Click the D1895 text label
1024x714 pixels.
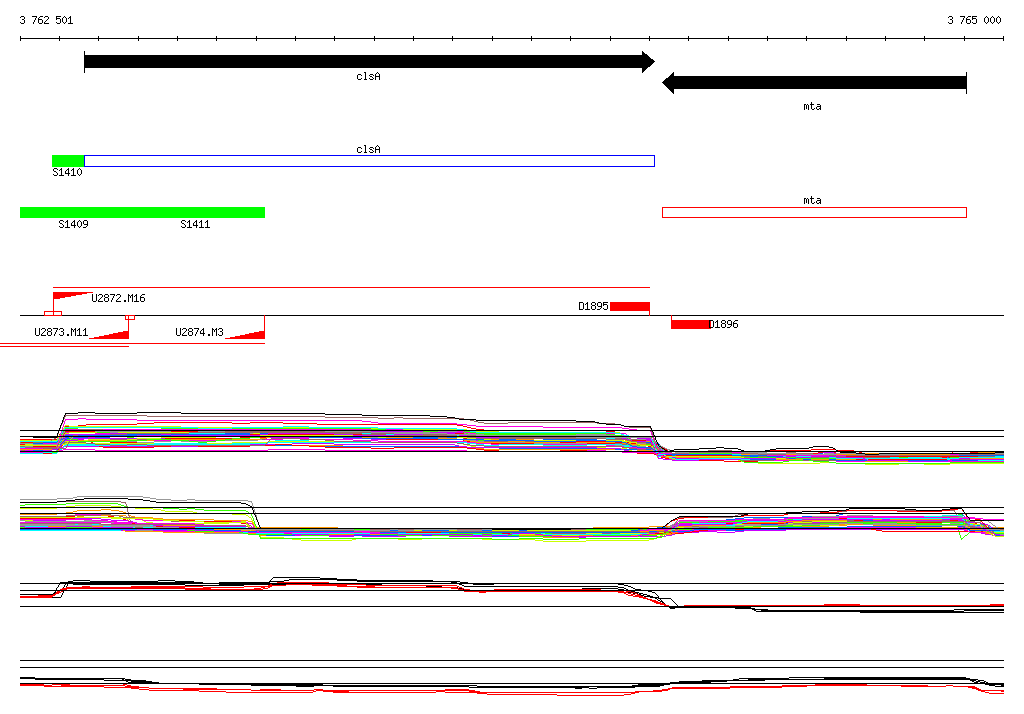pos(593,306)
